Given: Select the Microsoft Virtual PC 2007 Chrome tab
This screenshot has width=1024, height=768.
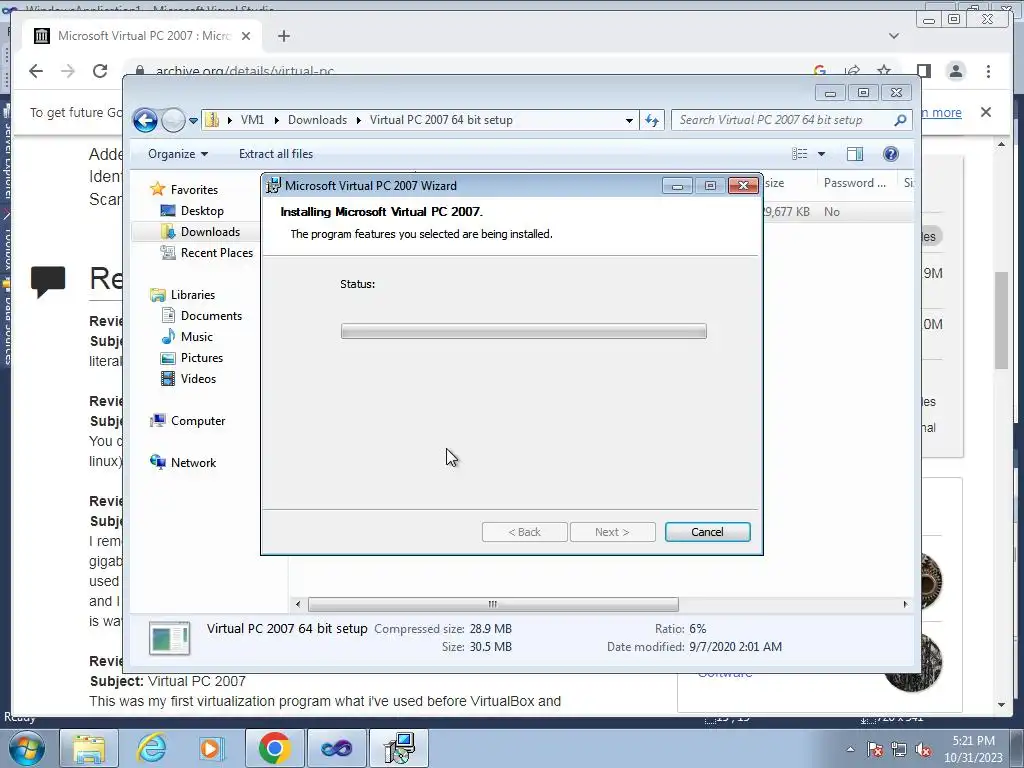Looking at the screenshot, I should [x=142, y=36].
